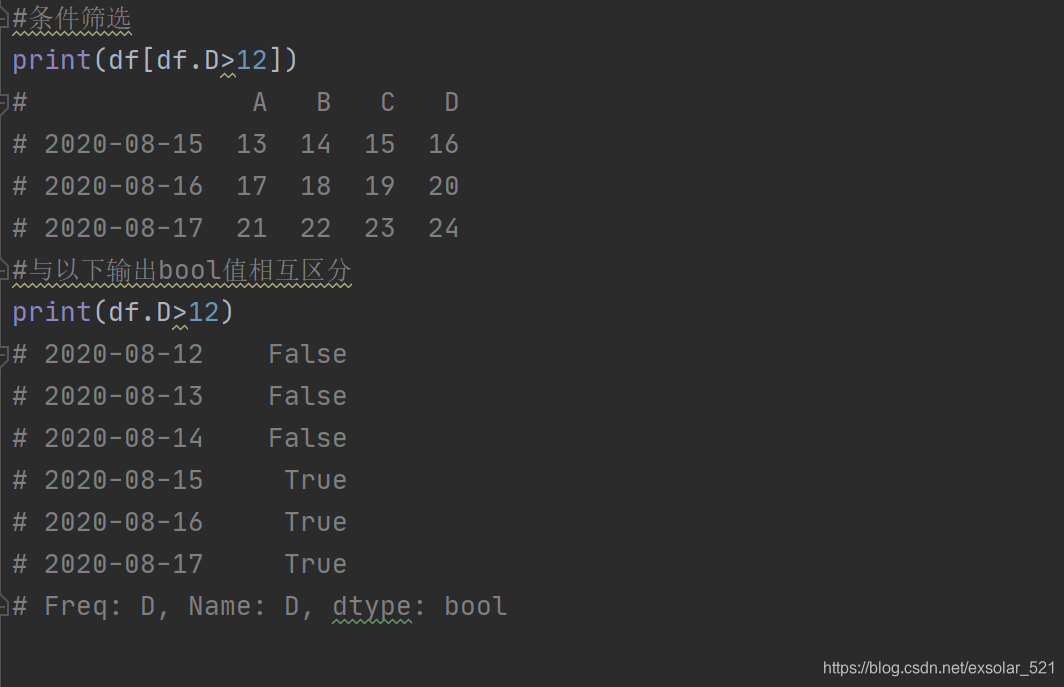Screen dimensions: 1064x687
Task: Select column header "A" in the commented output
Action: pyautogui.click(x=259, y=103)
